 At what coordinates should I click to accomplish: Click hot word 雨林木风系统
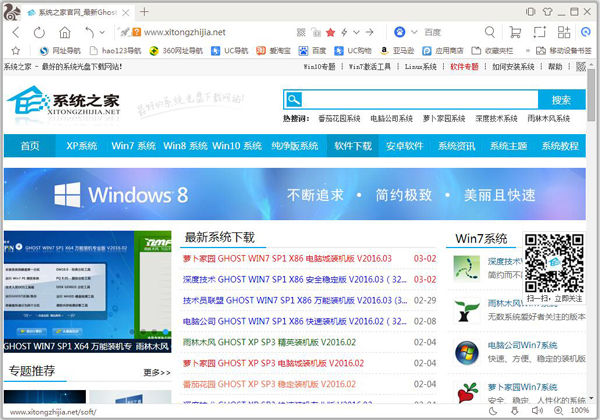pos(549,119)
